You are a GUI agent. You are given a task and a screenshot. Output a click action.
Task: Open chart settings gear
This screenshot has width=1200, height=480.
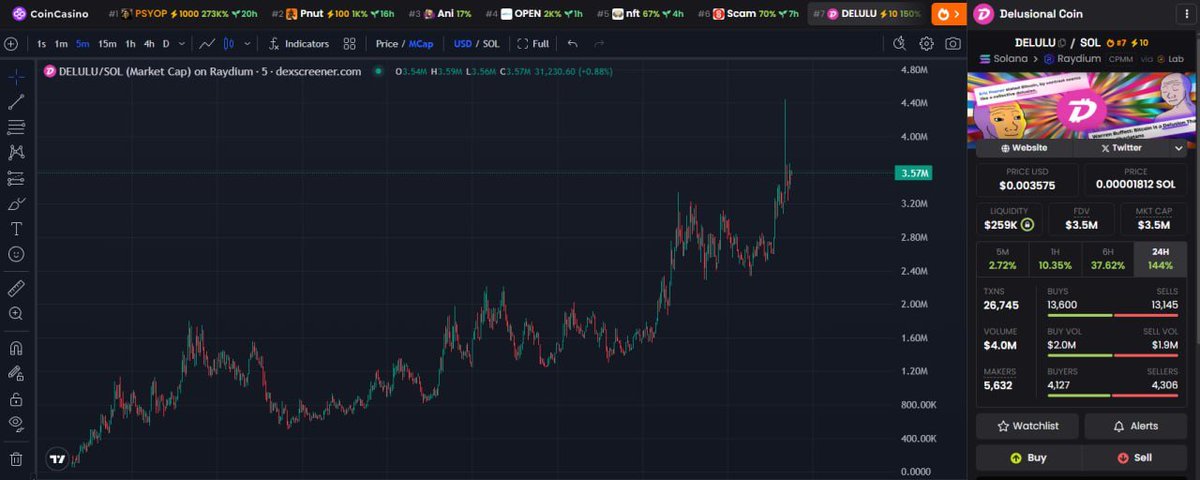927,44
